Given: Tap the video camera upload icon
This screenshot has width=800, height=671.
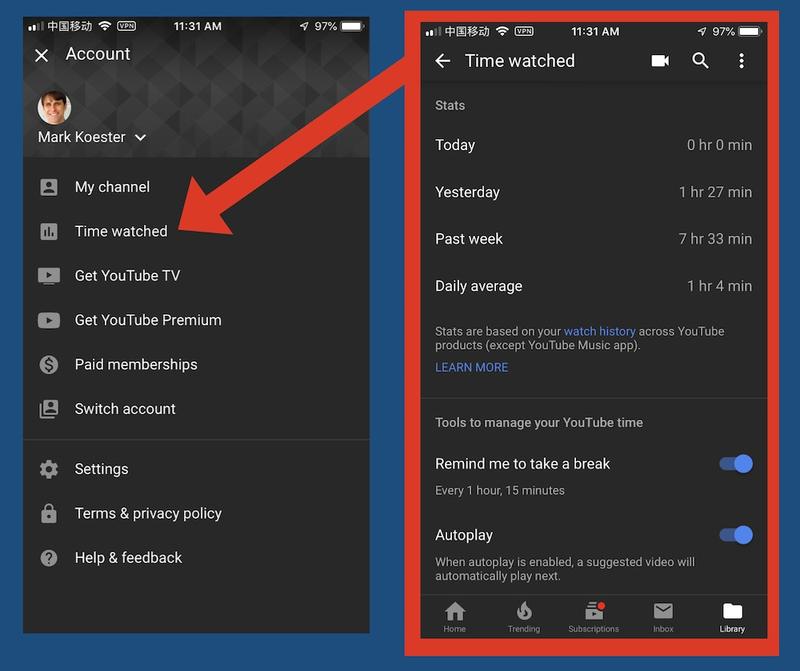Looking at the screenshot, I should tap(660, 61).
